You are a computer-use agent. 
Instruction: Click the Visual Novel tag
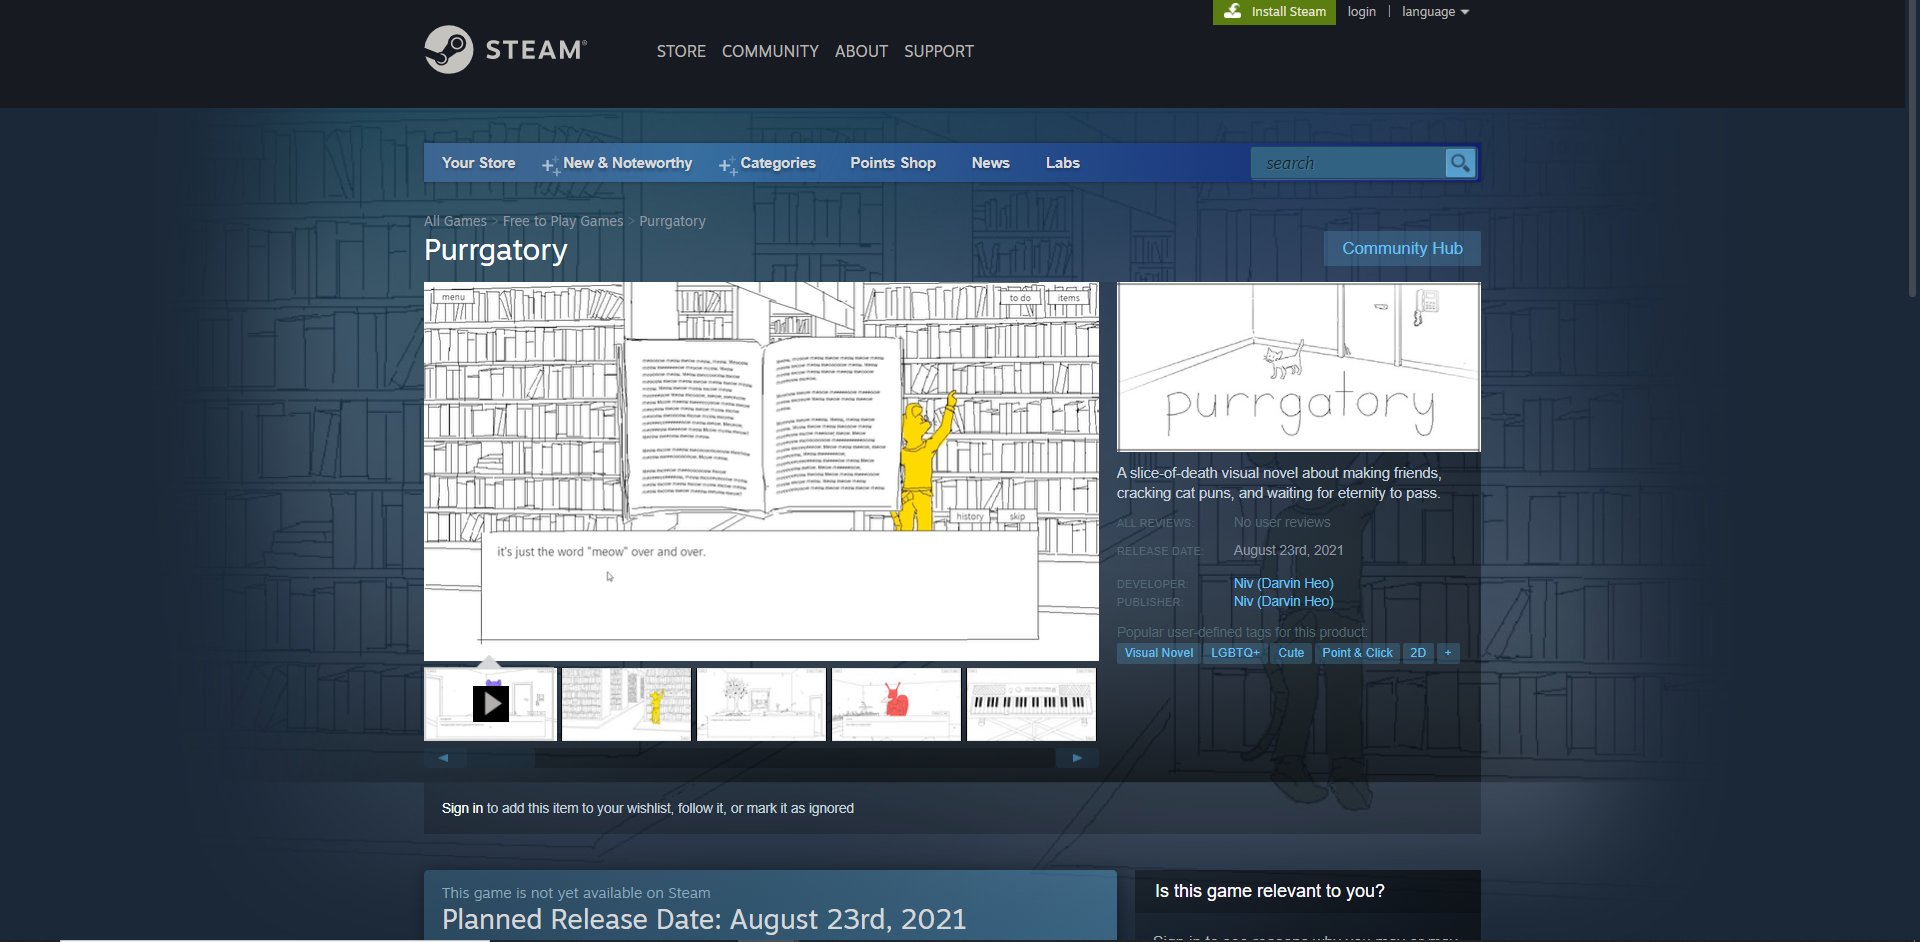pos(1158,653)
